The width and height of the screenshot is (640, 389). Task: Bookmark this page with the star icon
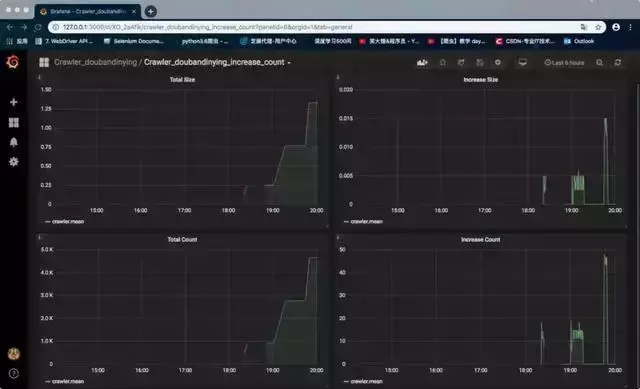click(x=598, y=27)
